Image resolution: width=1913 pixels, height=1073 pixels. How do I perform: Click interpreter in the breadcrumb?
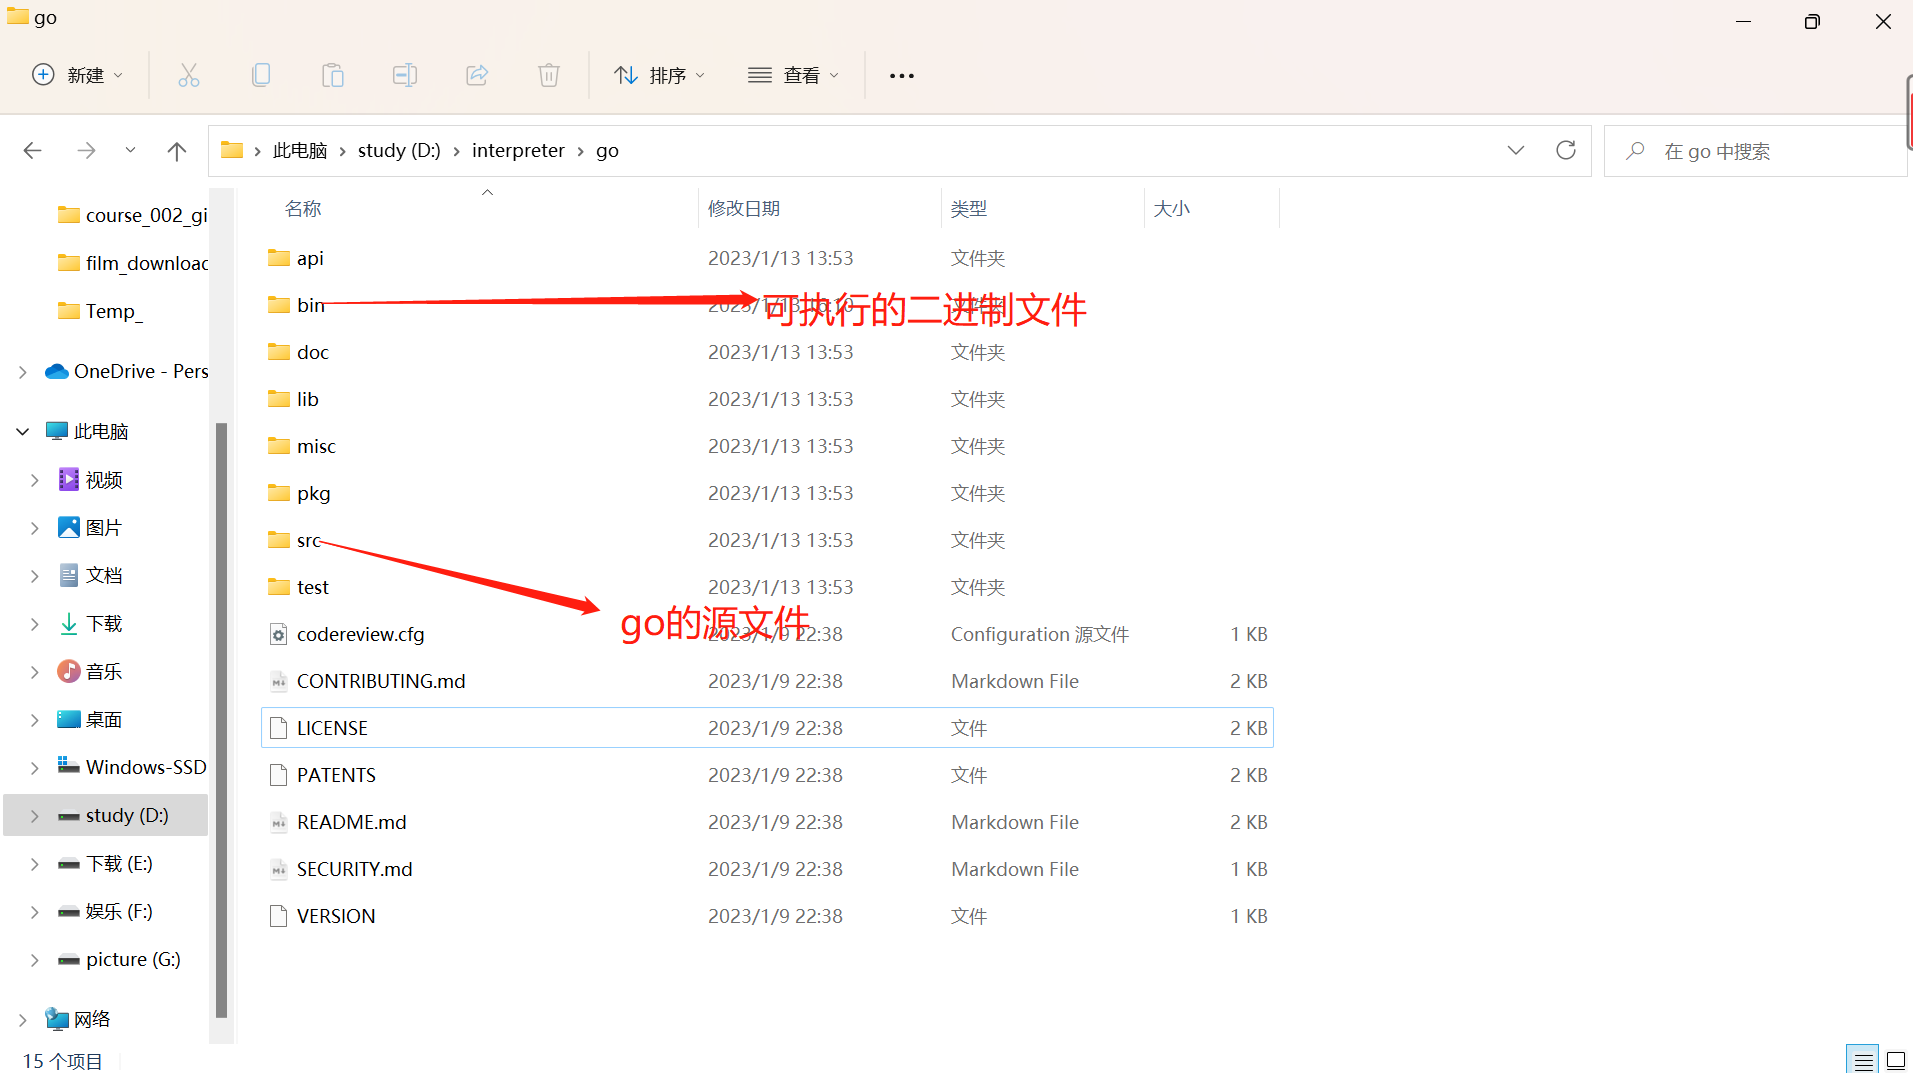click(x=518, y=150)
